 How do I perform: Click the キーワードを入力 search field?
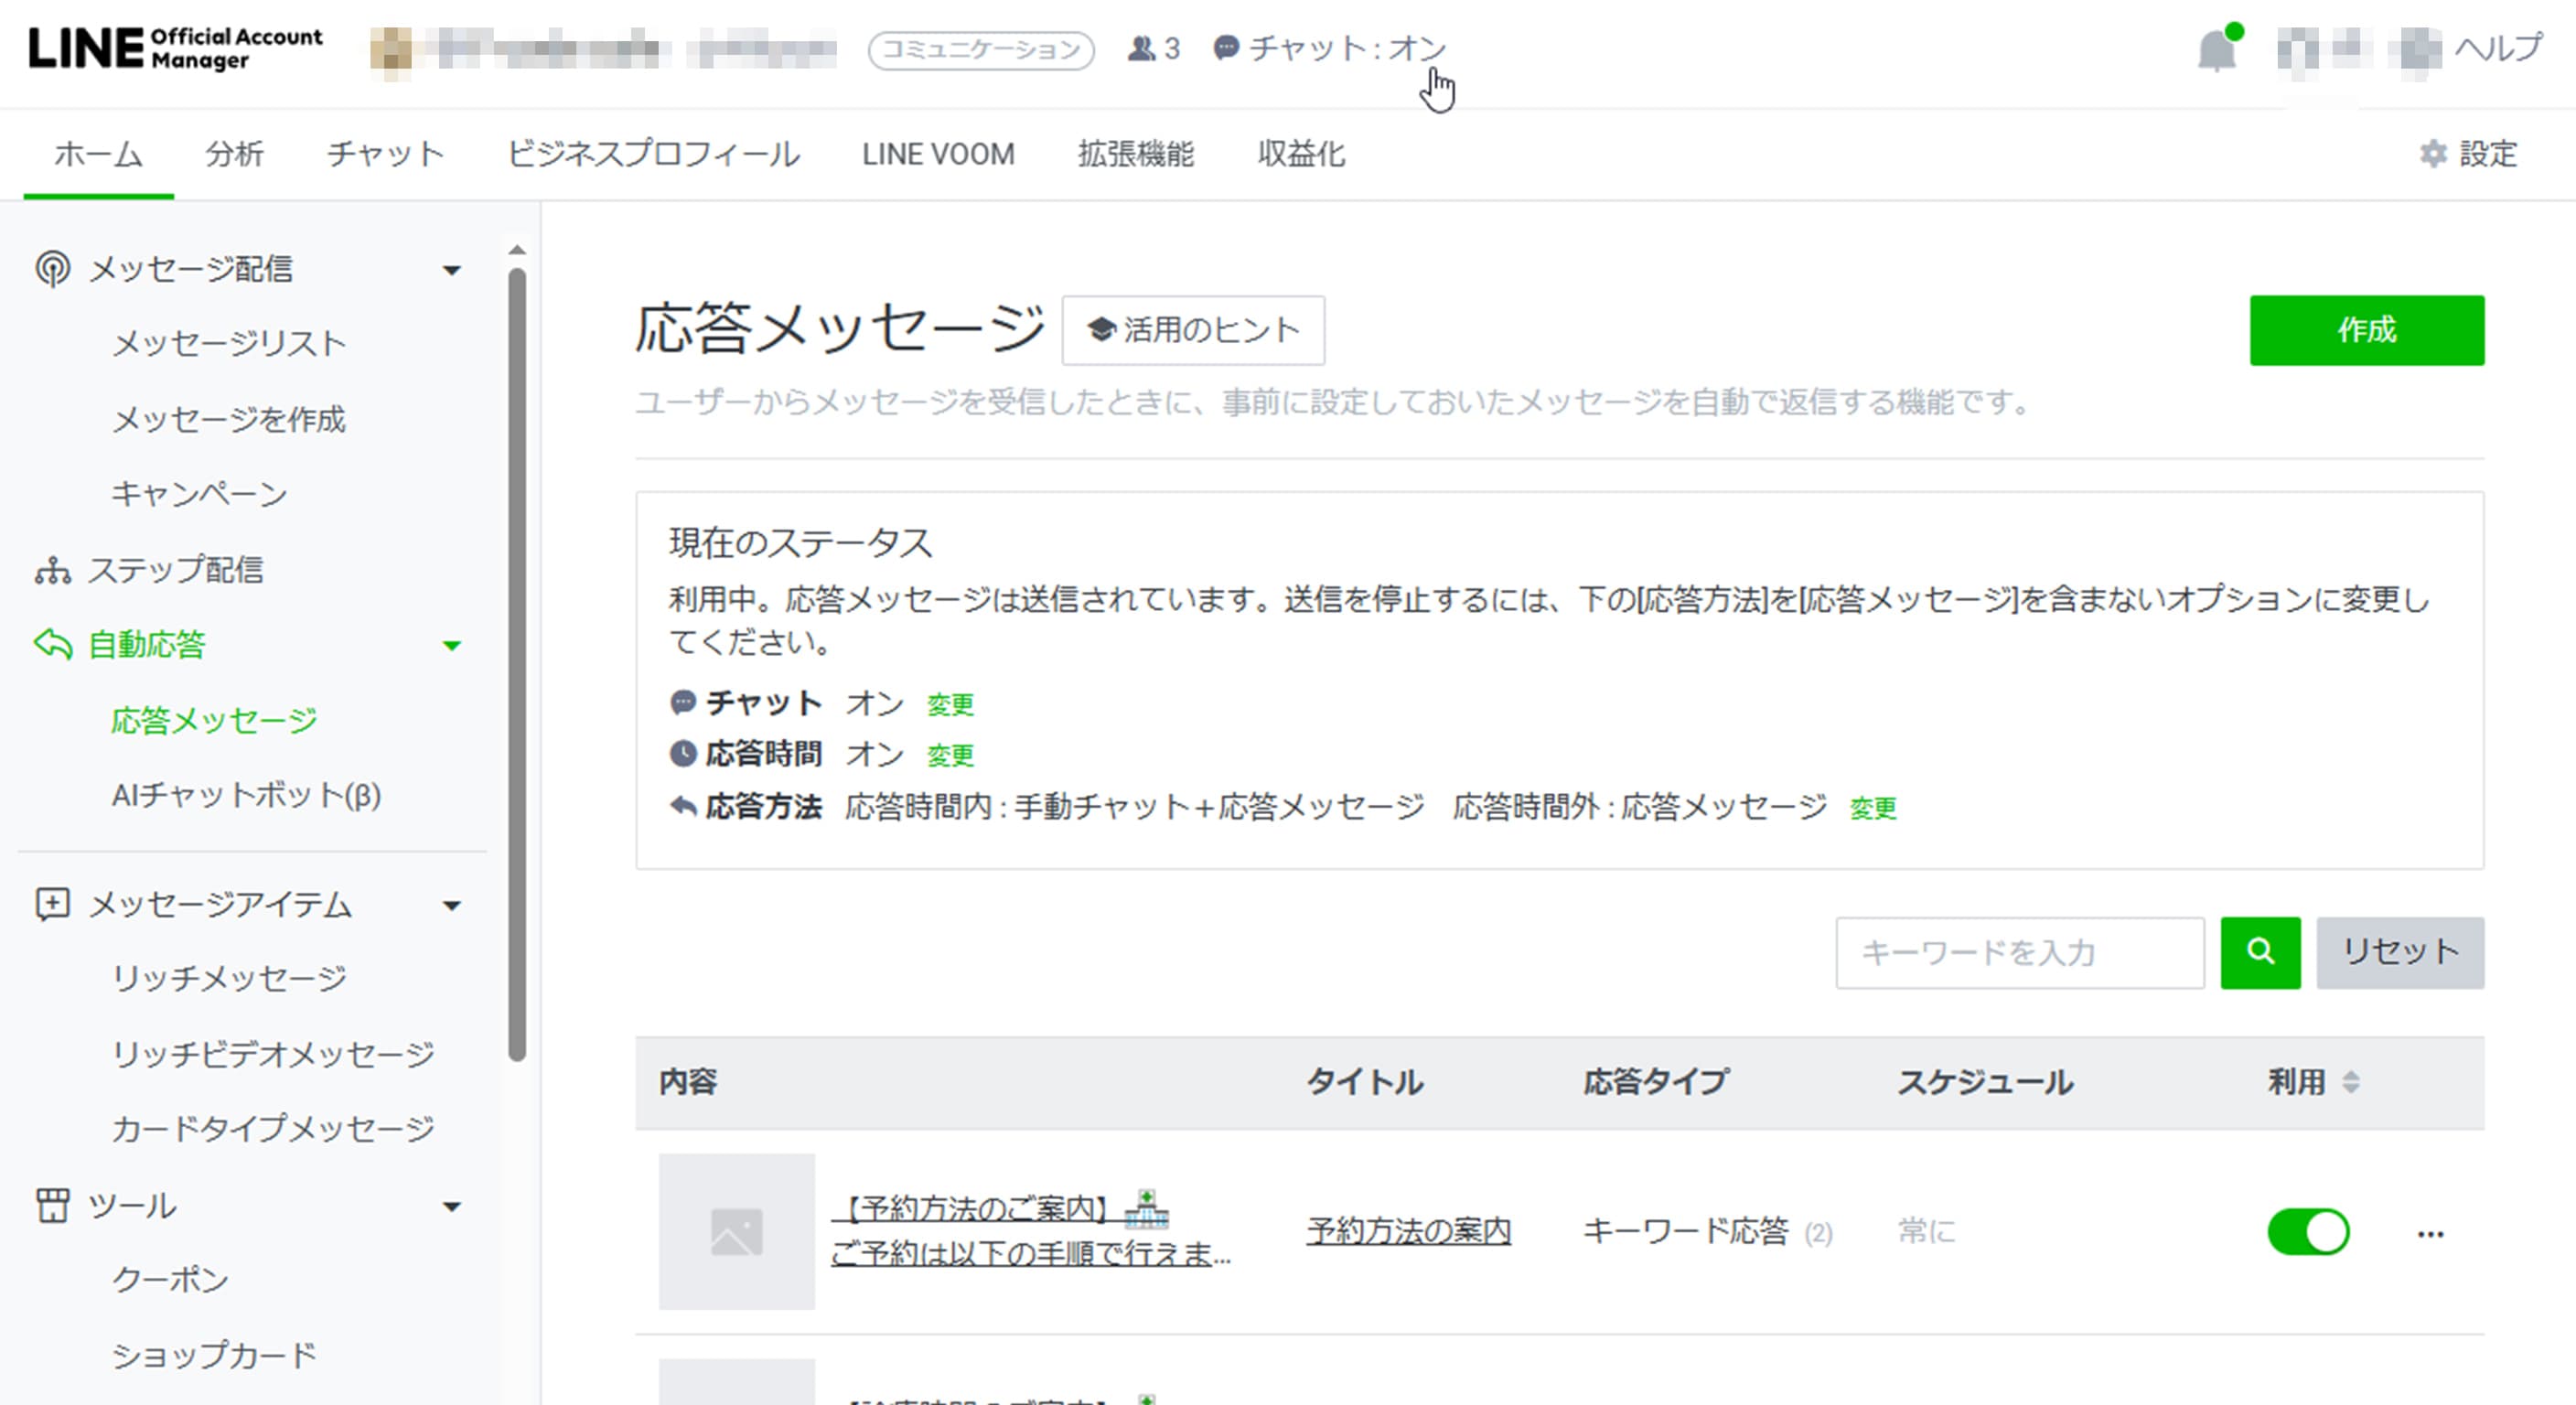tap(2020, 952)
